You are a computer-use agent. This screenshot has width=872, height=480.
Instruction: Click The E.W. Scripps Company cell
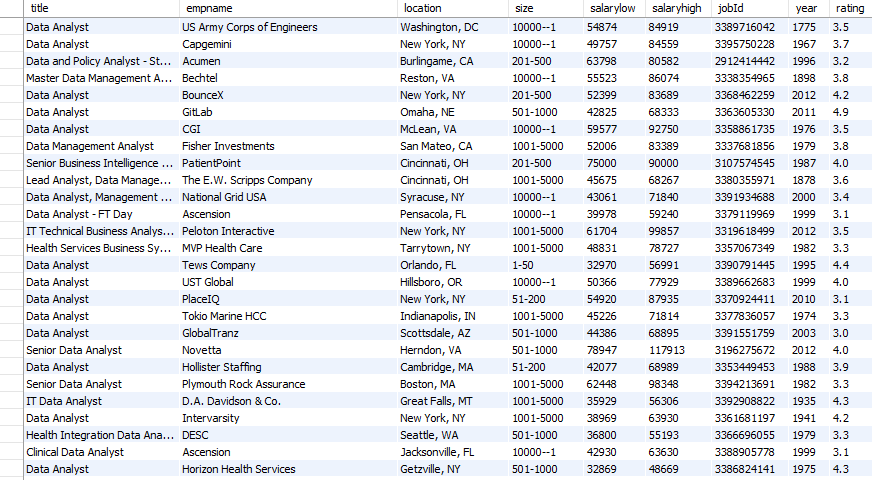tap(288, 180)
